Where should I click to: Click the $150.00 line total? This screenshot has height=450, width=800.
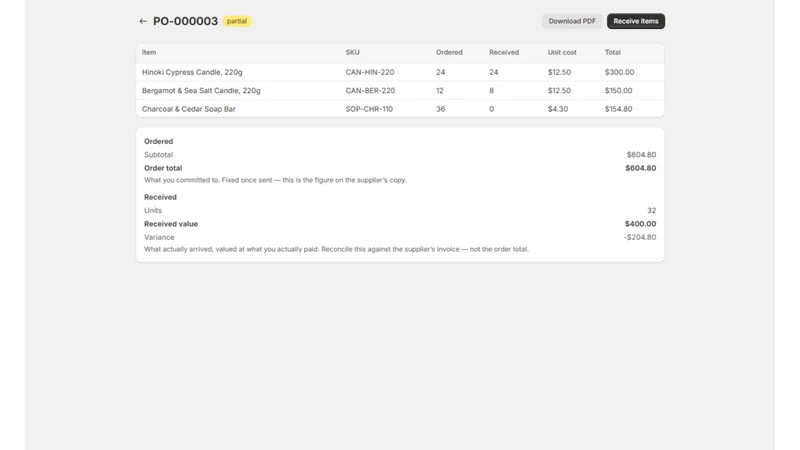(x=618, y=90)
